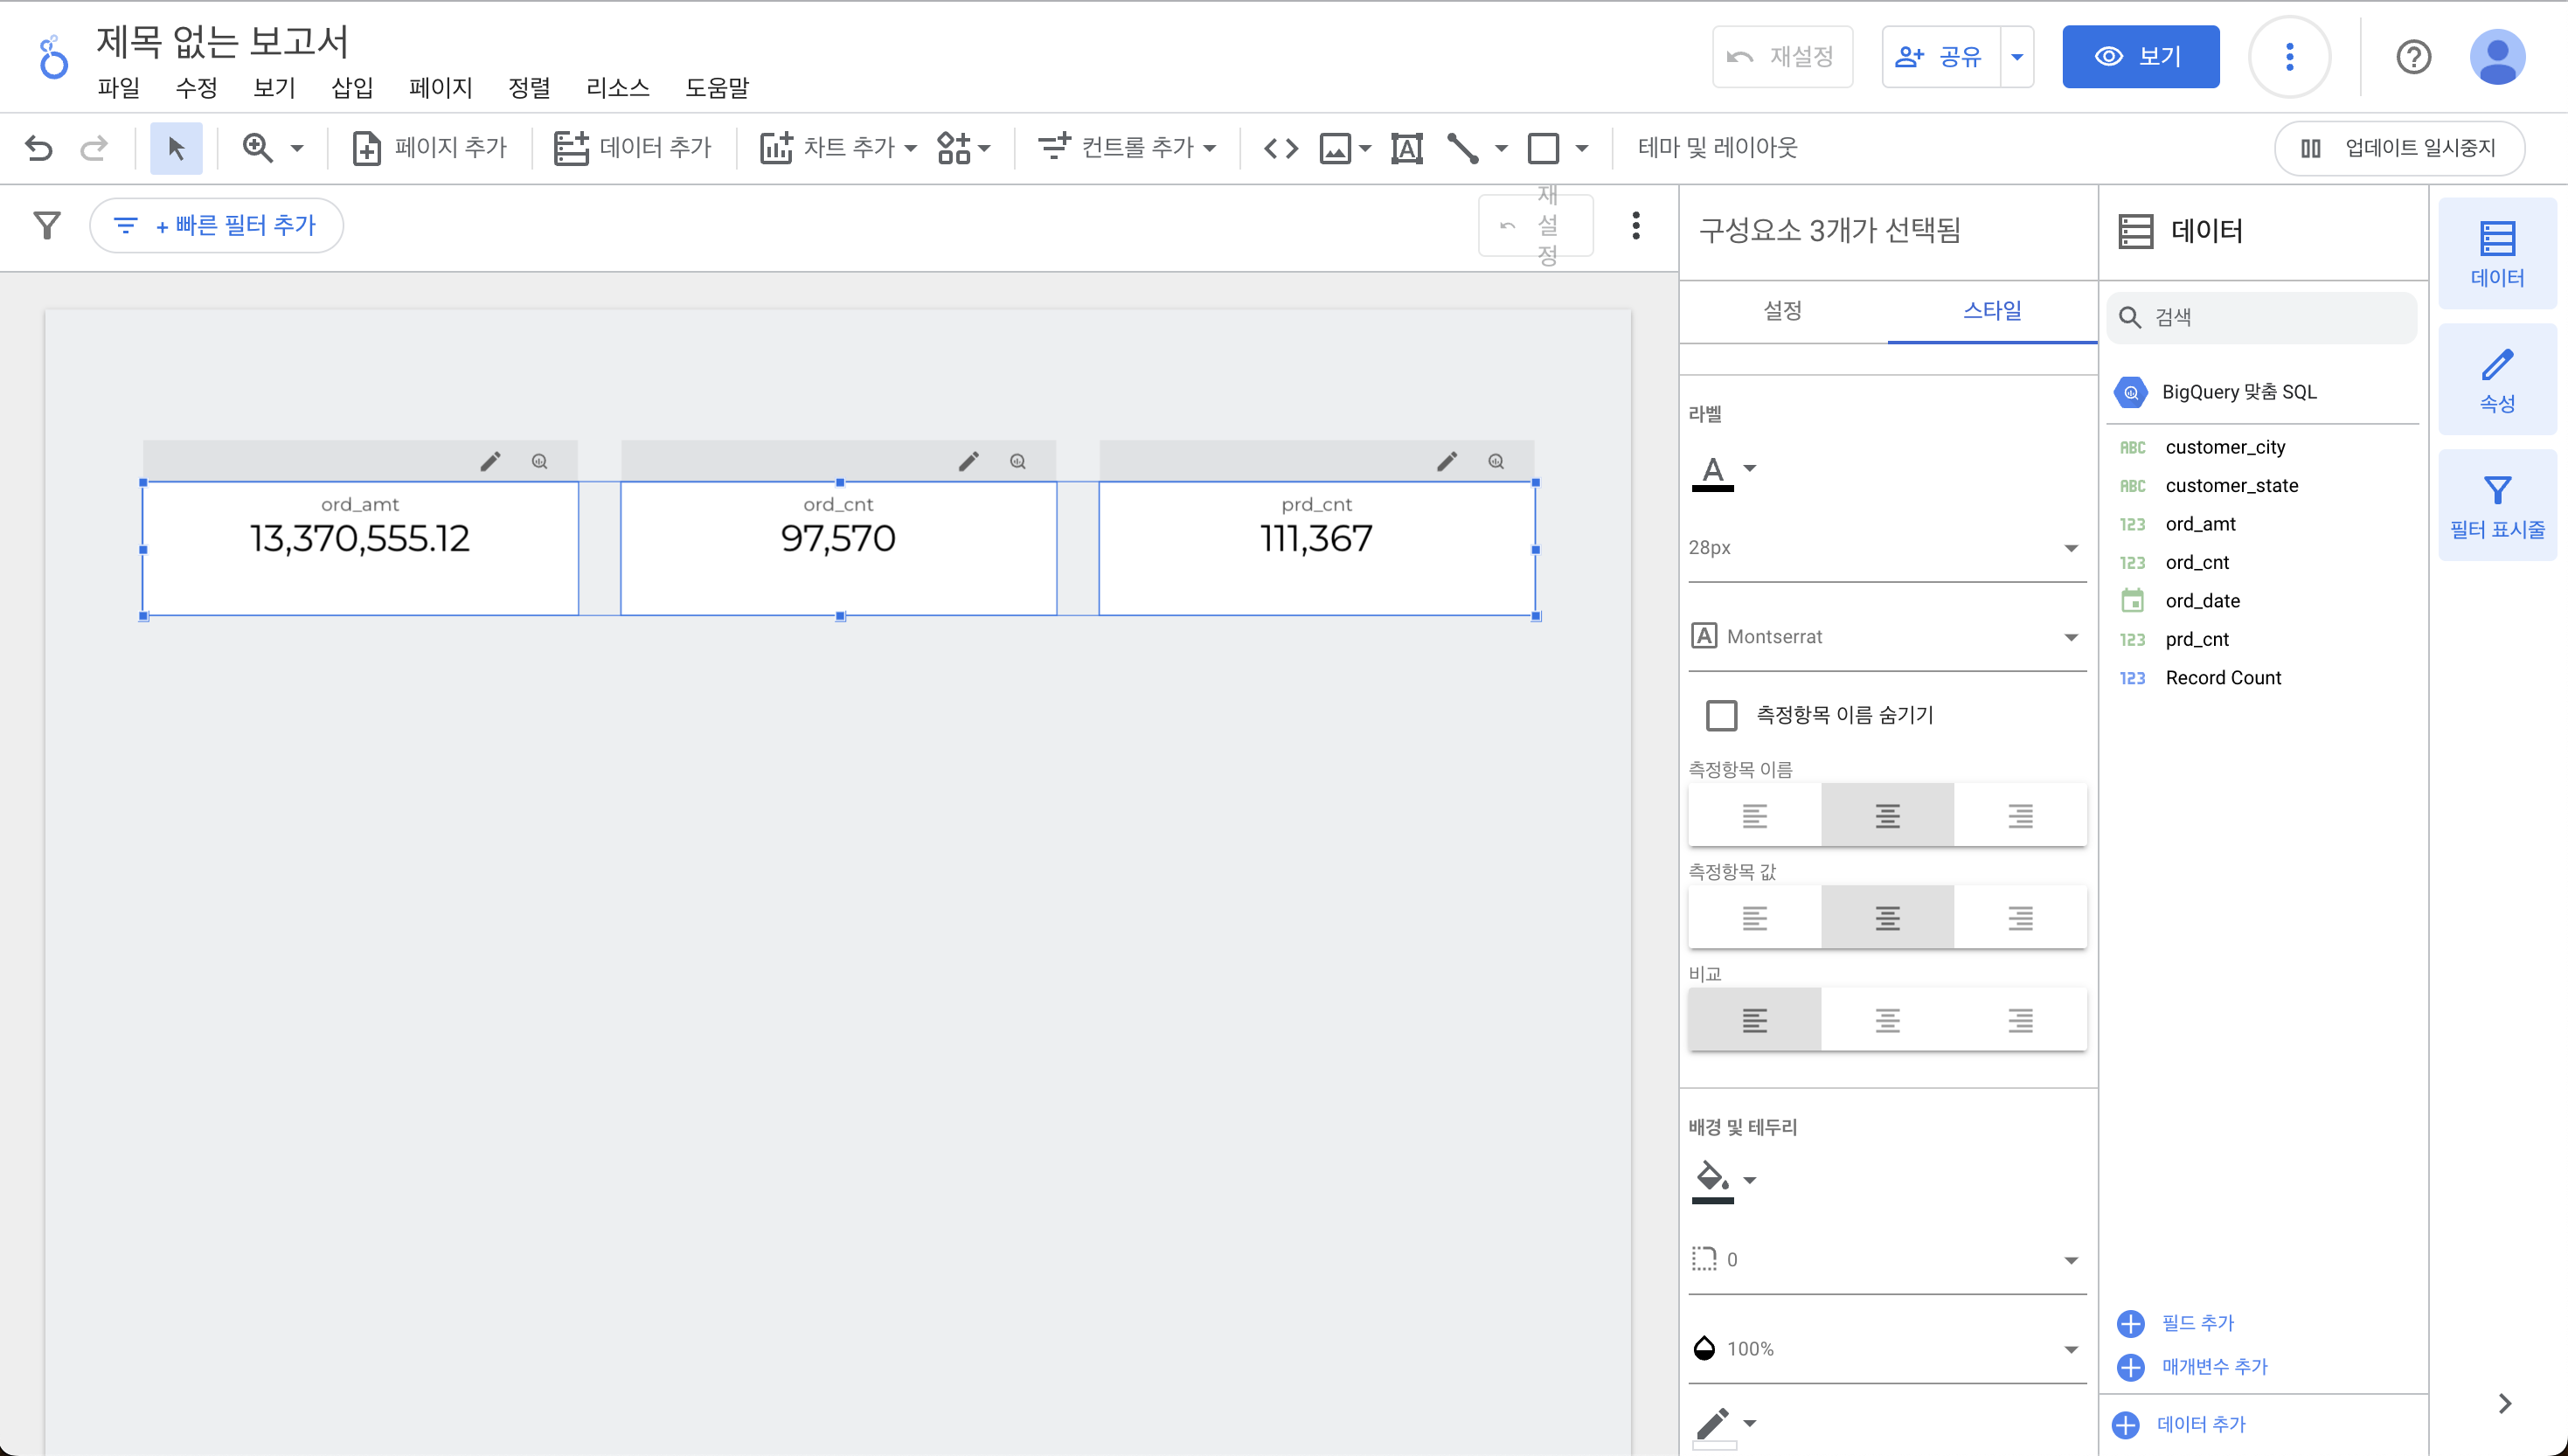The height and width of the screenshot is (1456, 2568).
Task: Click pencil edit icon above ord_amt scorecard
Action: [x=490, y=461]
